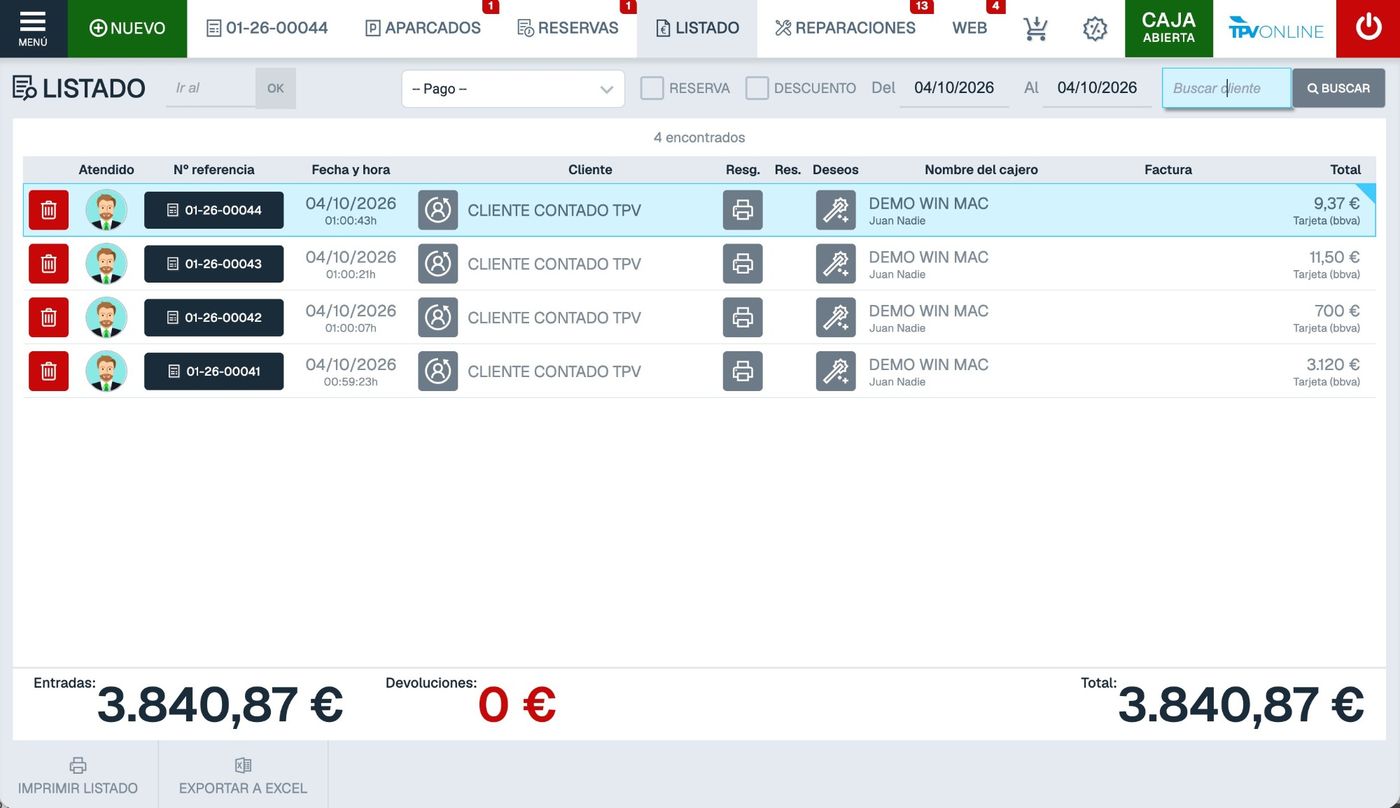This screenshot has width=1400, height=808.
Task: Click the BUSCAR search button
Action: coord(1339,88)
